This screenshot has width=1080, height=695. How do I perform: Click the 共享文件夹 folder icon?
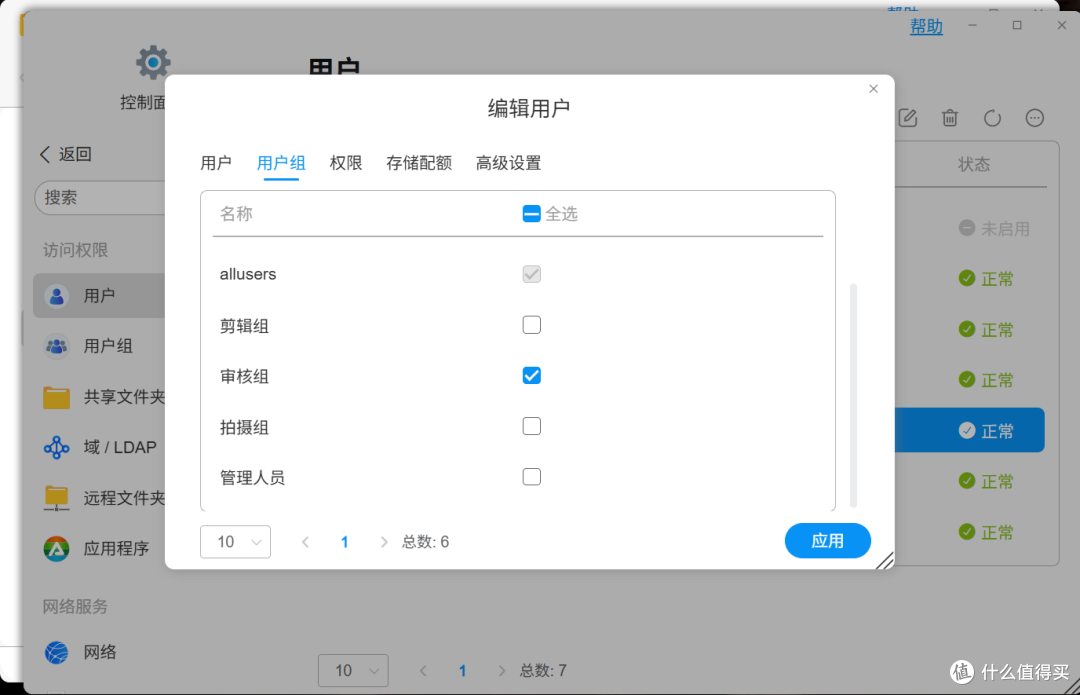(56, 397)
